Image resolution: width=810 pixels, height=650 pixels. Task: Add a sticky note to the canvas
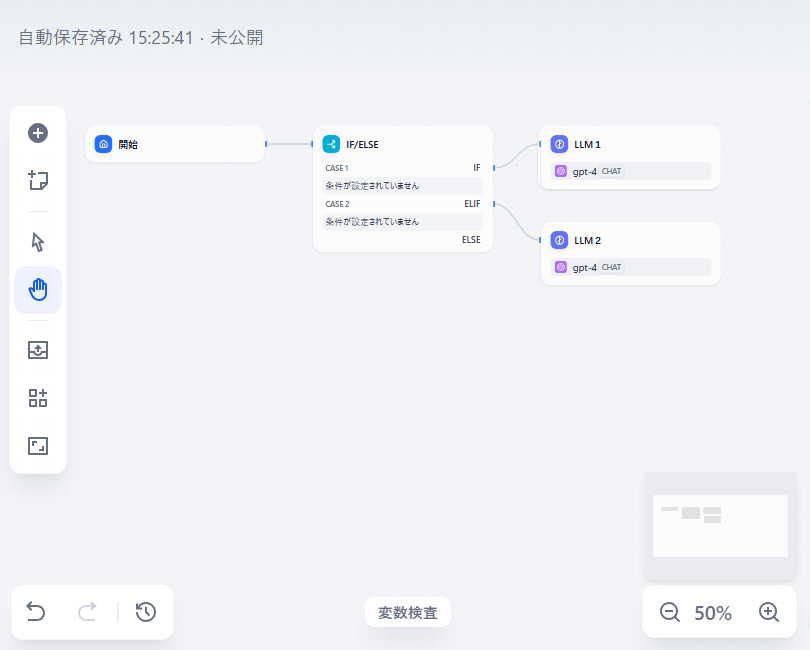pyautogui.click(x=38, y=181)
